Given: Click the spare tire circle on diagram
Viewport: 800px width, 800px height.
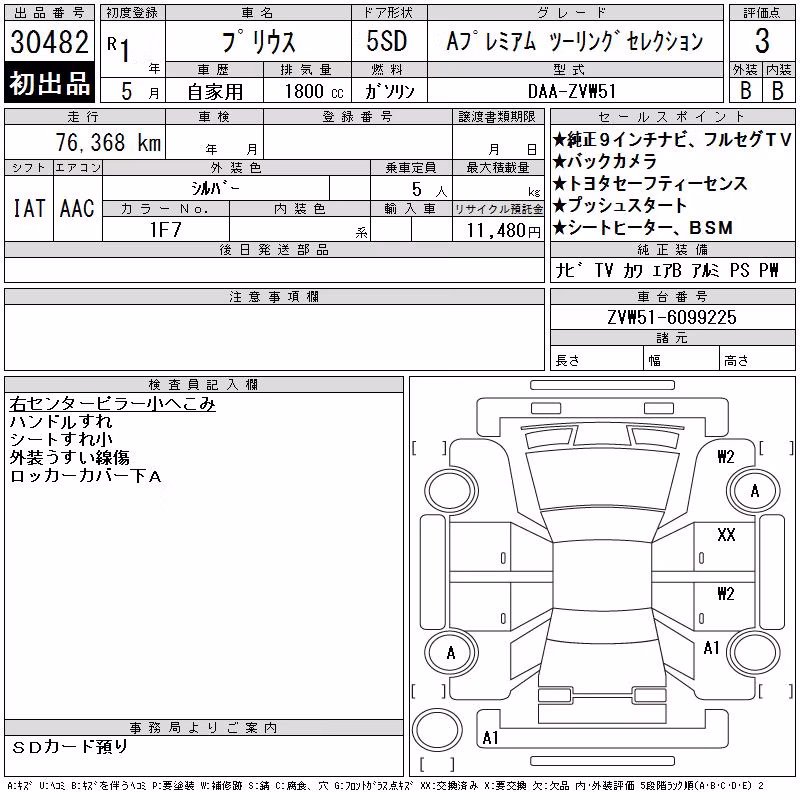Looking at the screenshot, I should (437, 729).
